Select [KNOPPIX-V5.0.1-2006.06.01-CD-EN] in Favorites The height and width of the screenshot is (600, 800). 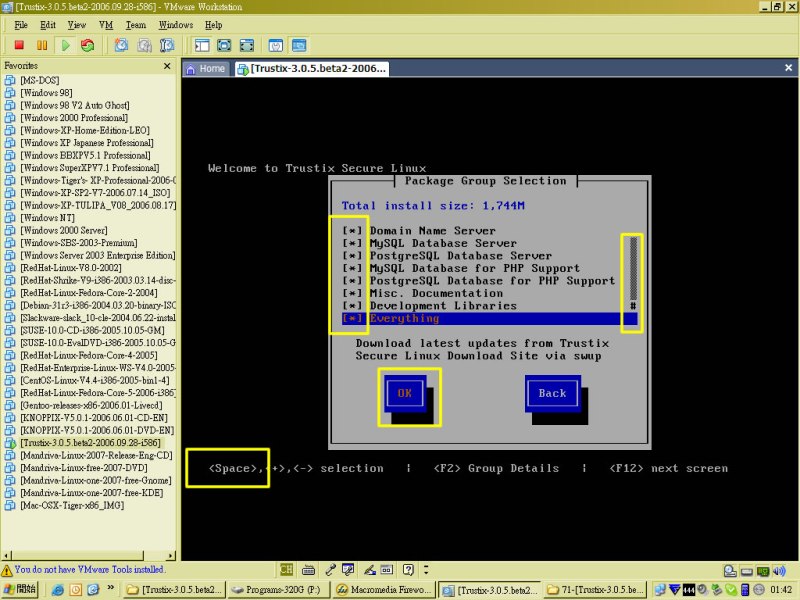pyautogui.click(x=94, y=418)
